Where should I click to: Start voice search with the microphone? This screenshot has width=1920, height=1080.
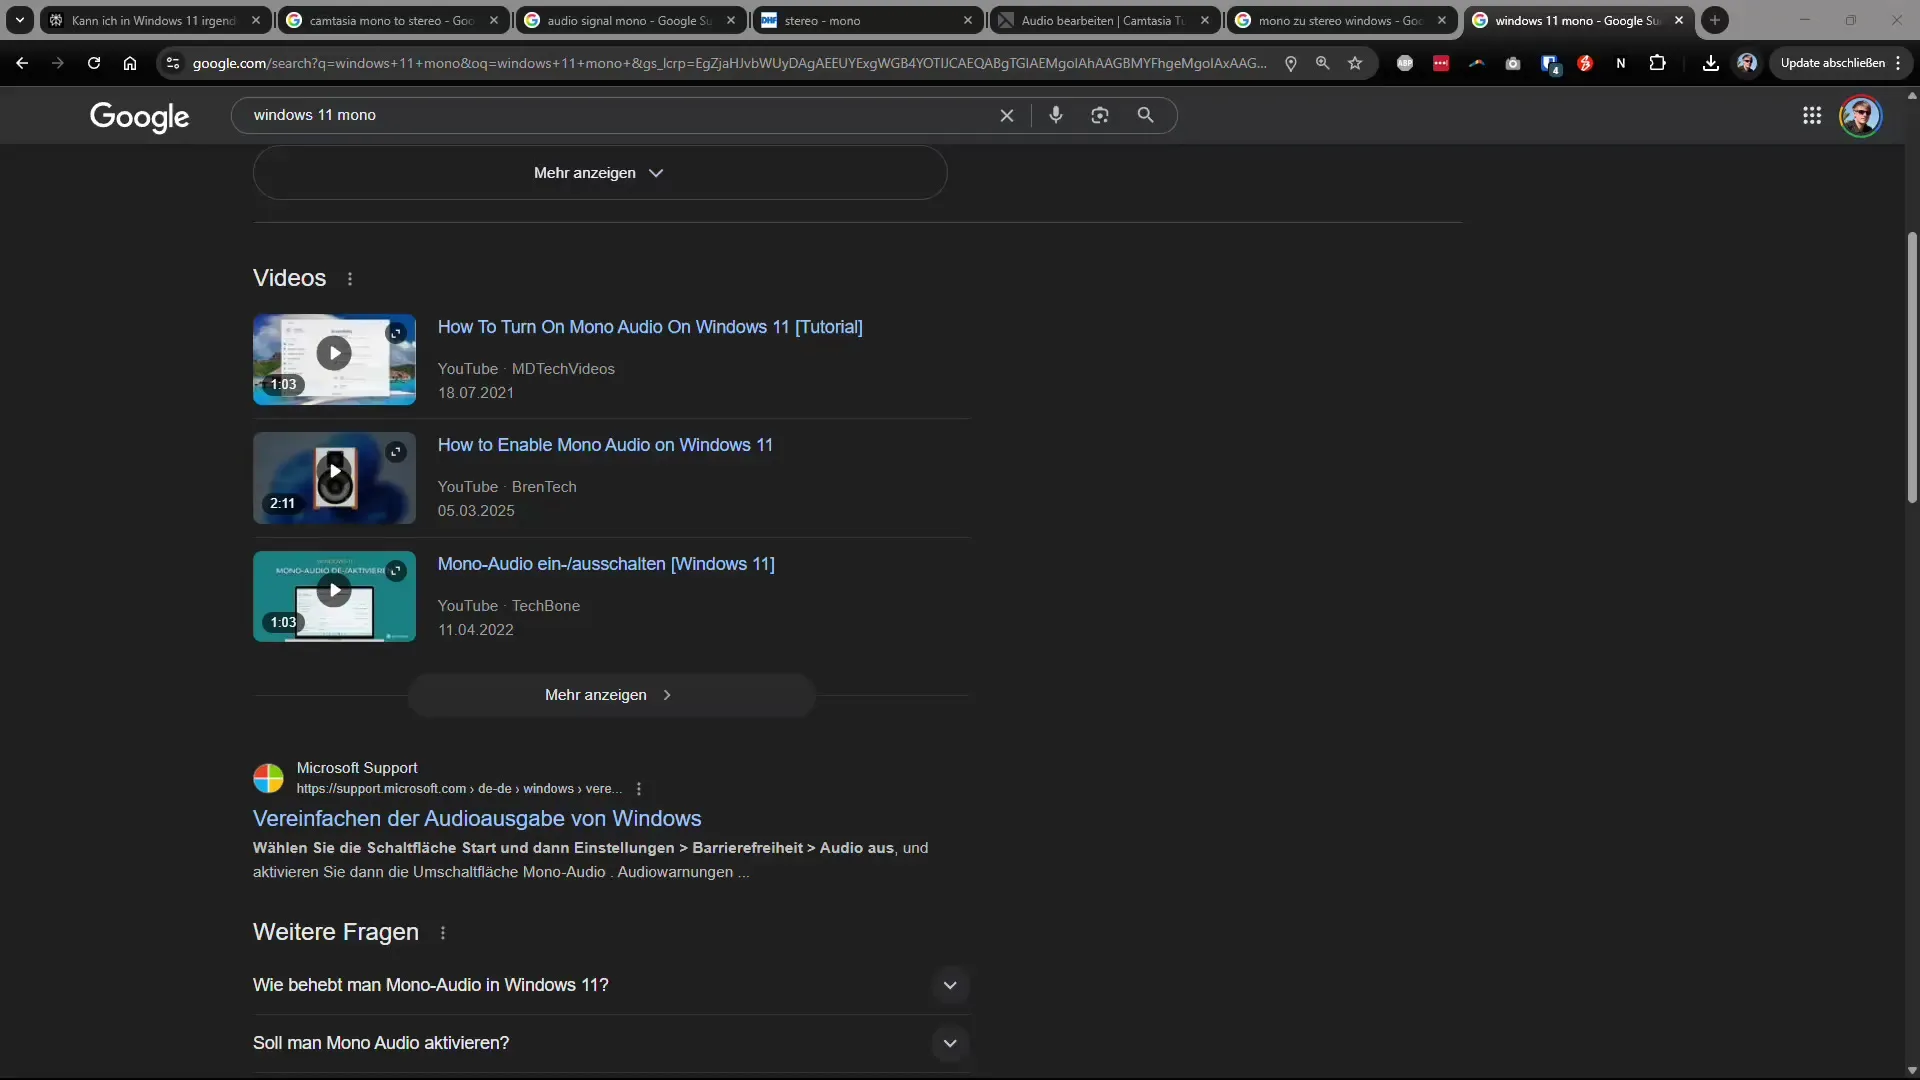point(1056,115)
